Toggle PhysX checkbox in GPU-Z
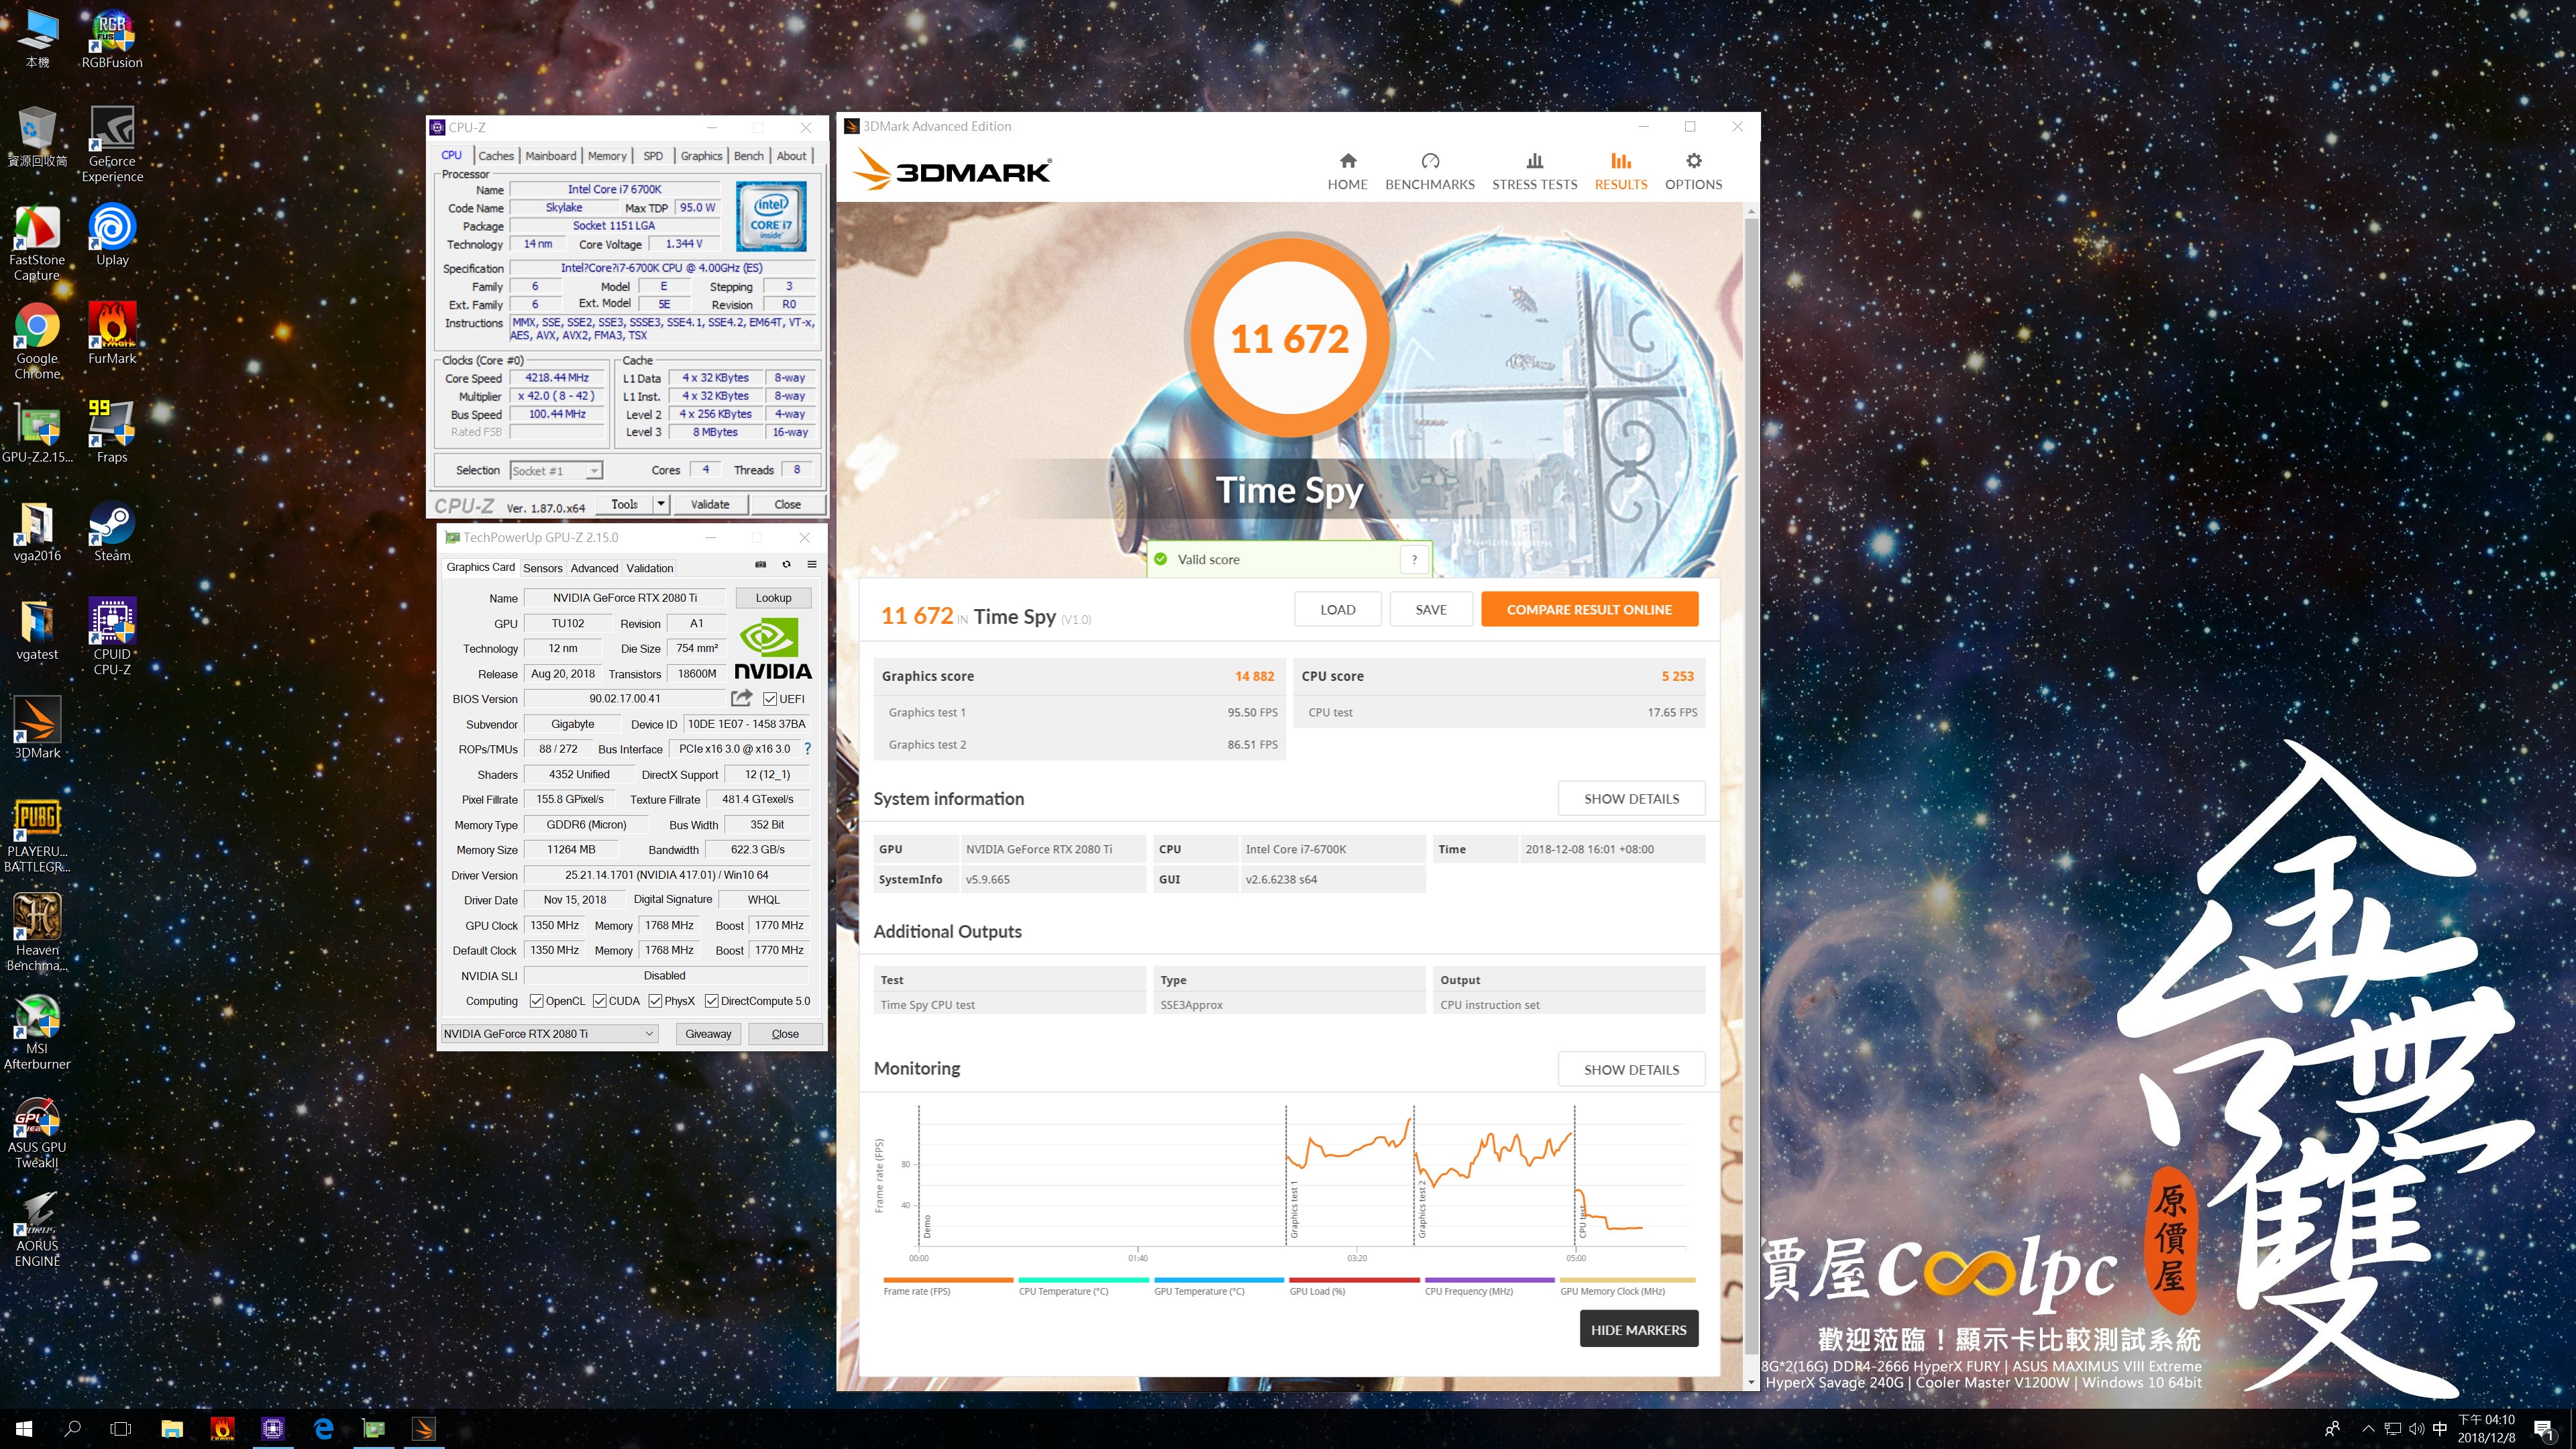 pos(655,1001)
